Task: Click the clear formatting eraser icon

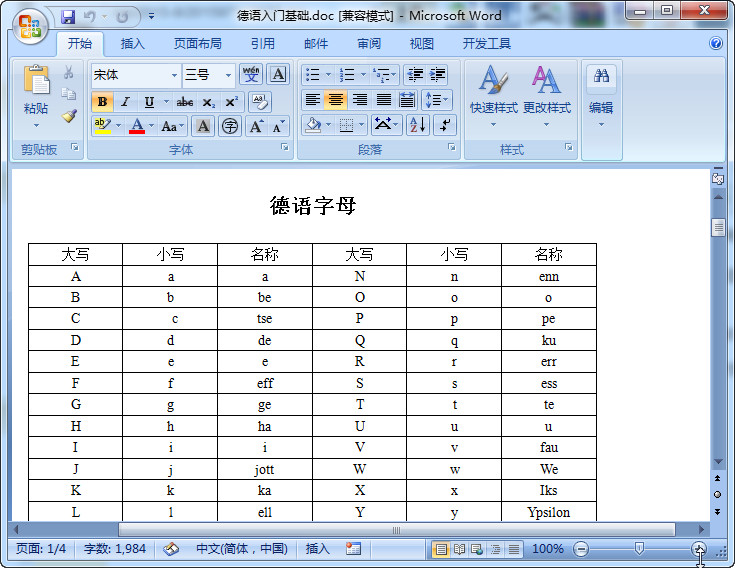Action: coord(260,102)
